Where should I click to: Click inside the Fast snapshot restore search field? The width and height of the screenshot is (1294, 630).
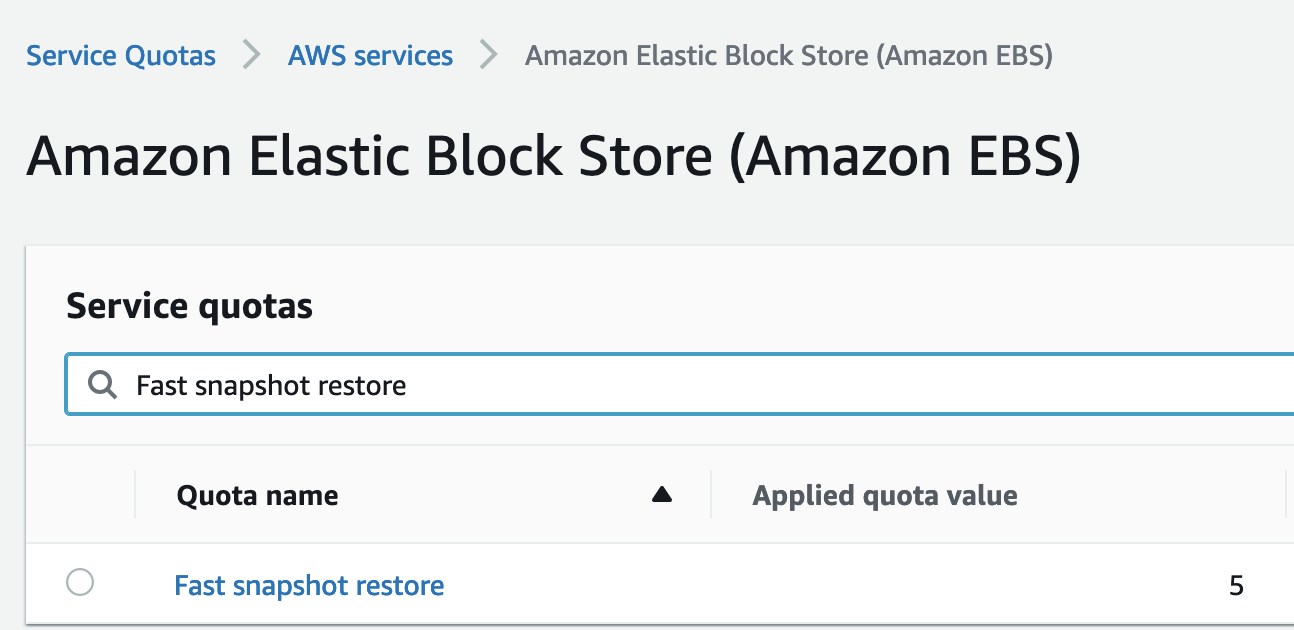(500, 384)
